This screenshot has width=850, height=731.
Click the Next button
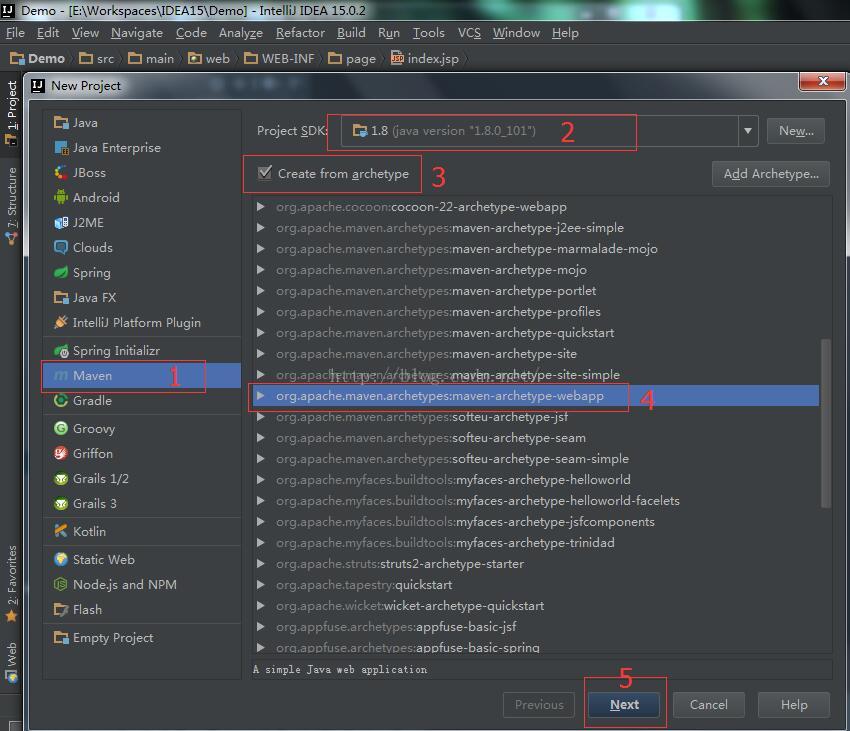pos(624,704)
